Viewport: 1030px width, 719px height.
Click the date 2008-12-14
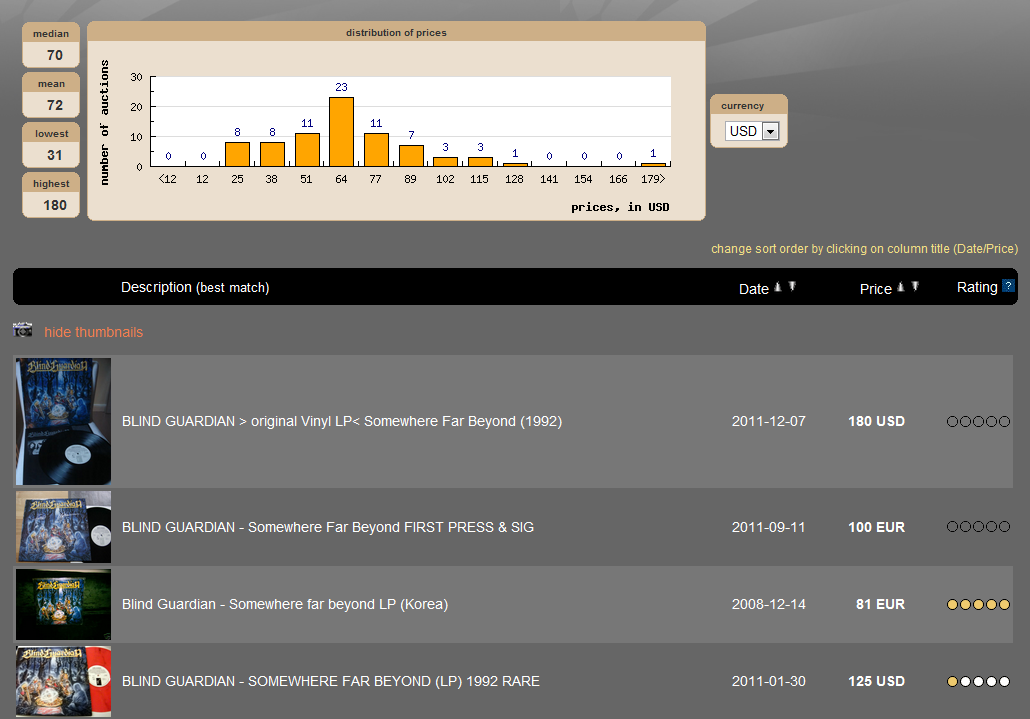click(769, 604)
